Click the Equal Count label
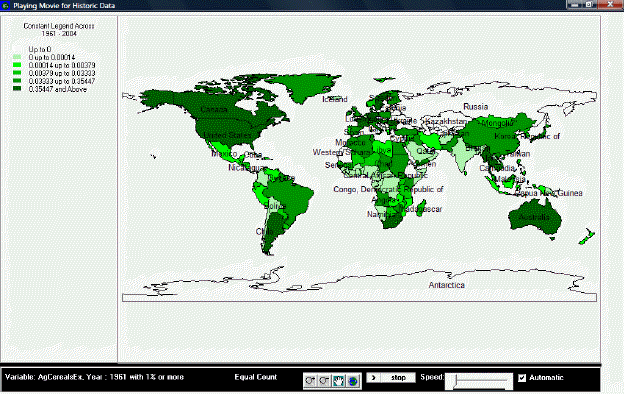Image resolution: width=624 pixels, height=394 pixels. tap(255, 377)
